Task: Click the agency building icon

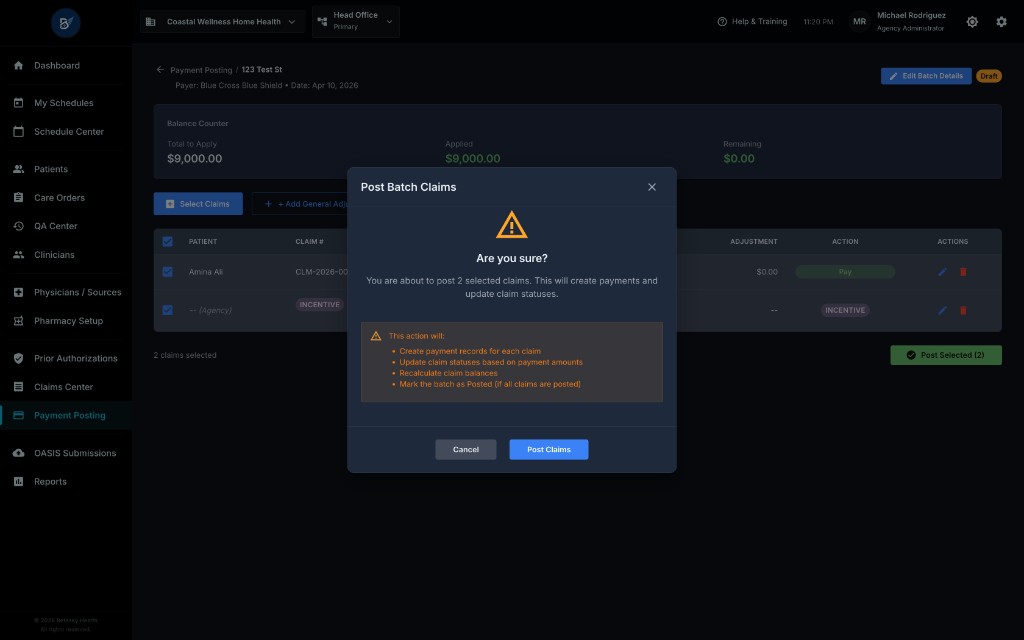Action: click(x=150, y=22)
